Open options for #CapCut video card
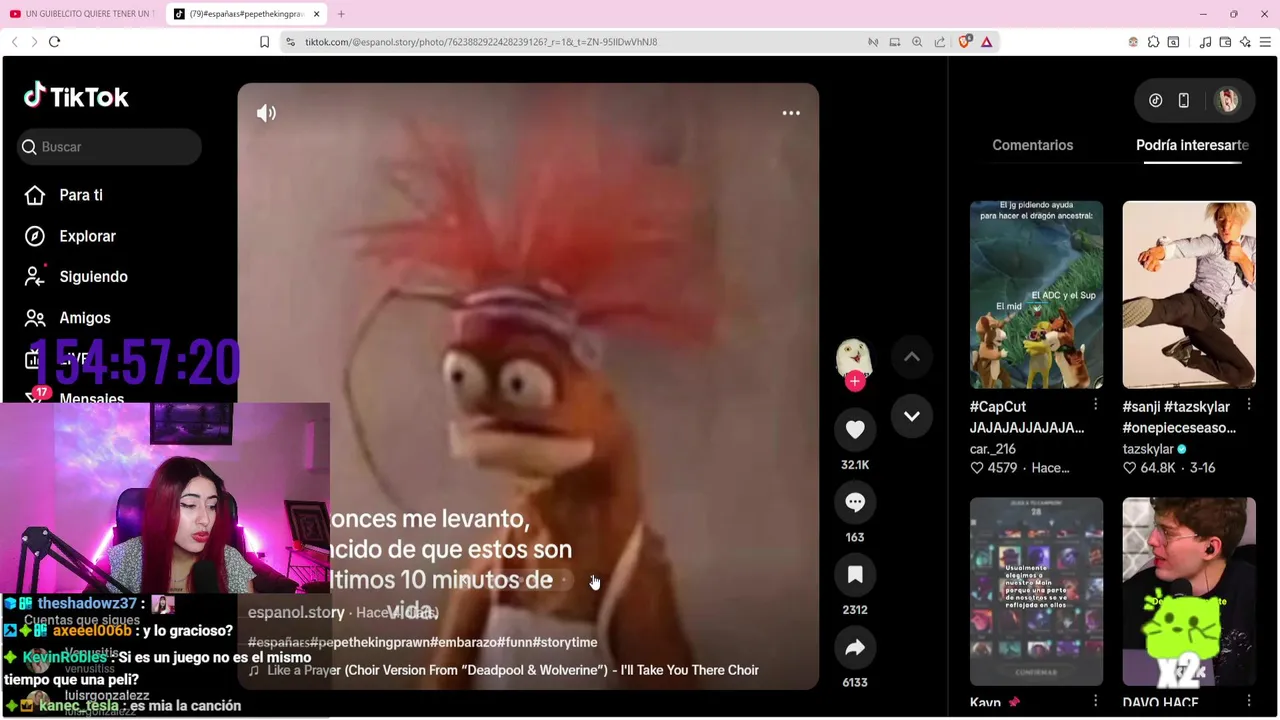Screen dimensions: 1280x720 1095,405
